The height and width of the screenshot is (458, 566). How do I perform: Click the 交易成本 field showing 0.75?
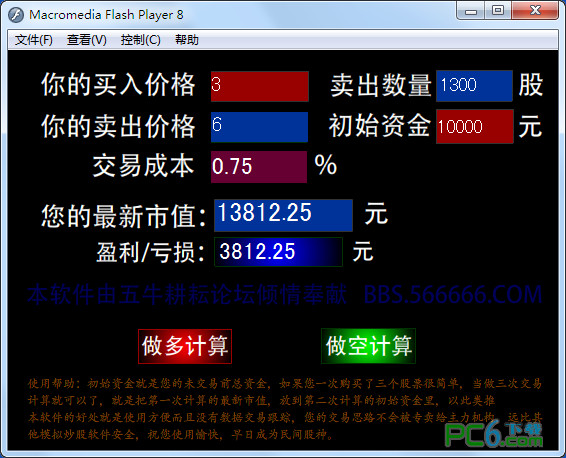tap(259, 167)
